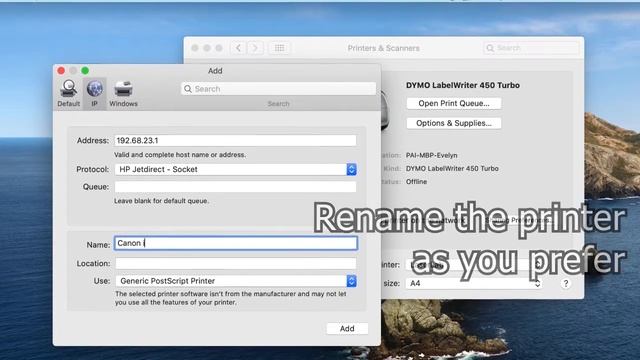Switch to the IP printer tab

point(94,93)
